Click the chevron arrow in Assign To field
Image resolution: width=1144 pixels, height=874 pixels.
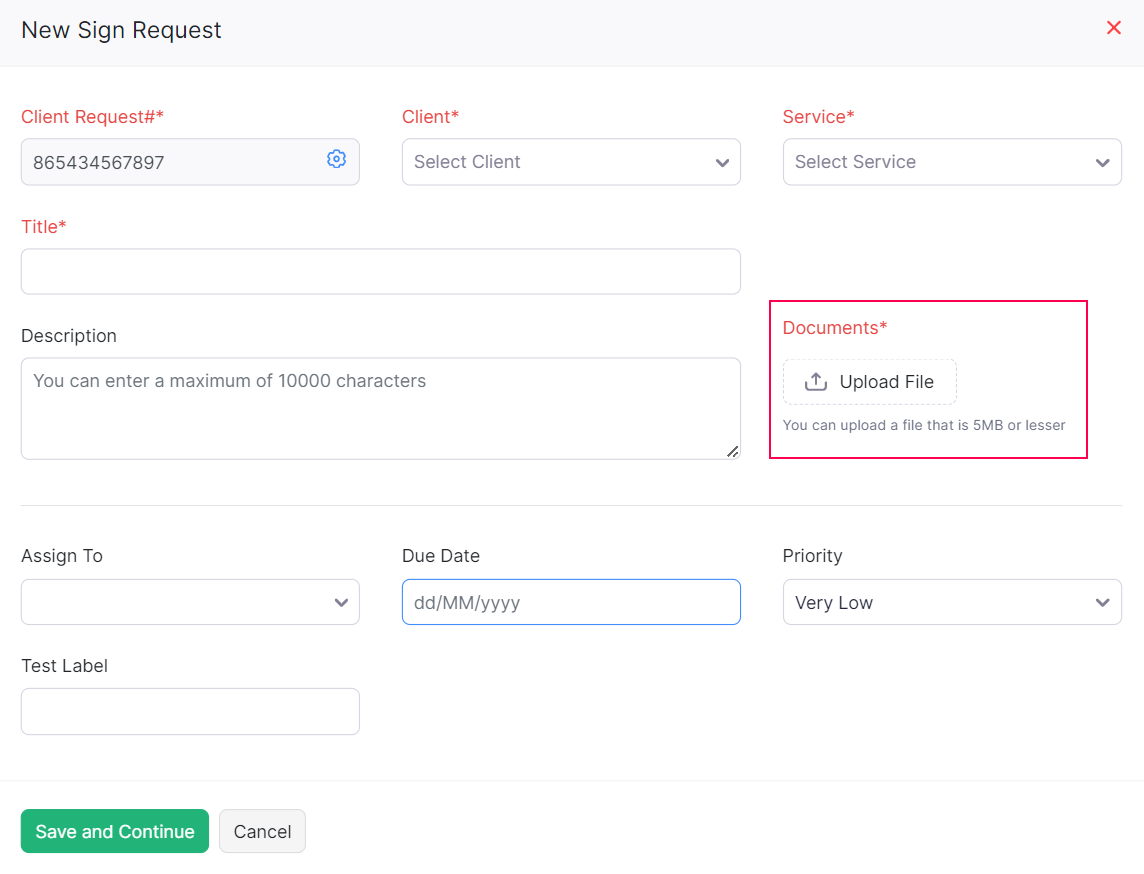(341, 603)
